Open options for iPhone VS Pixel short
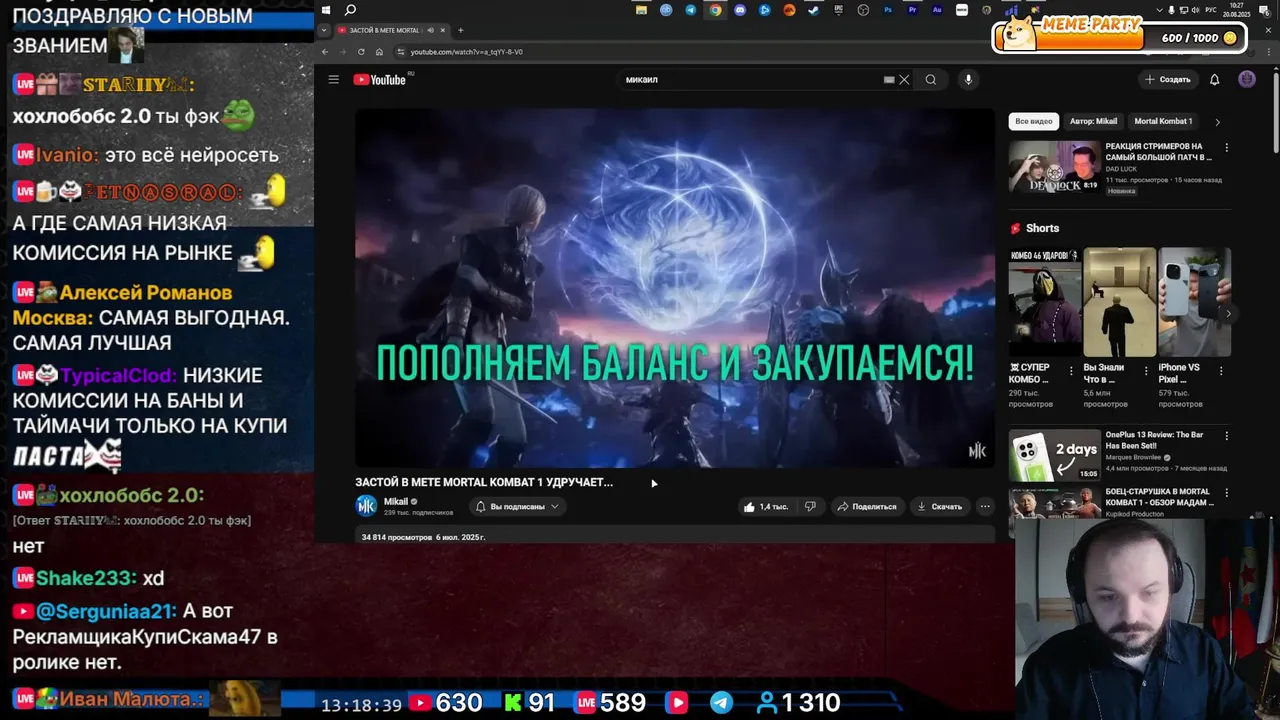Viewport: 1280px width, 720px height. click(1221, 370)
